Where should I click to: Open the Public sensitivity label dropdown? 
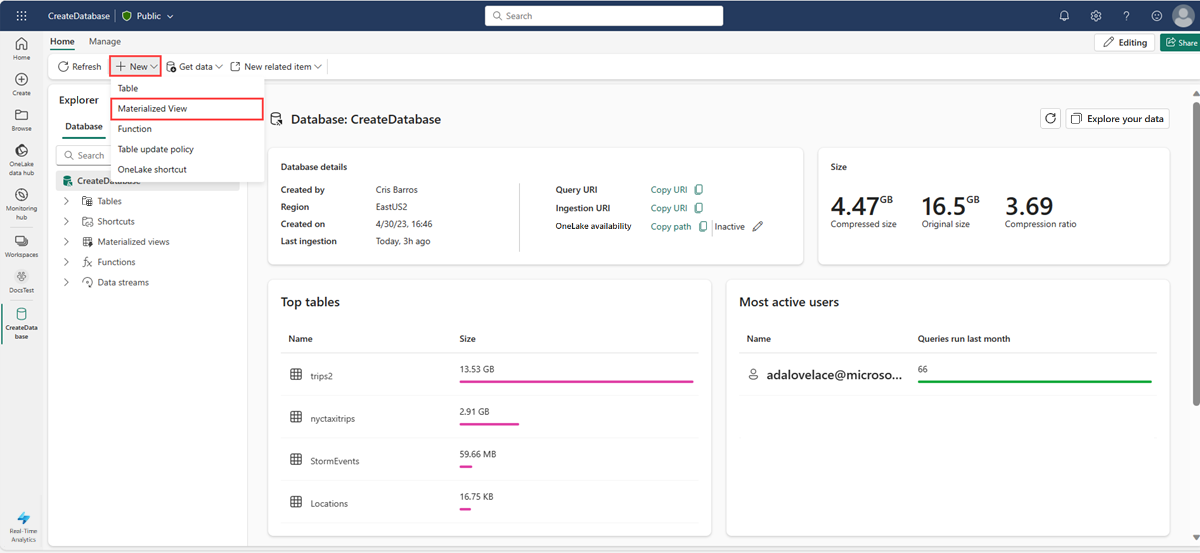pos(147,16)
